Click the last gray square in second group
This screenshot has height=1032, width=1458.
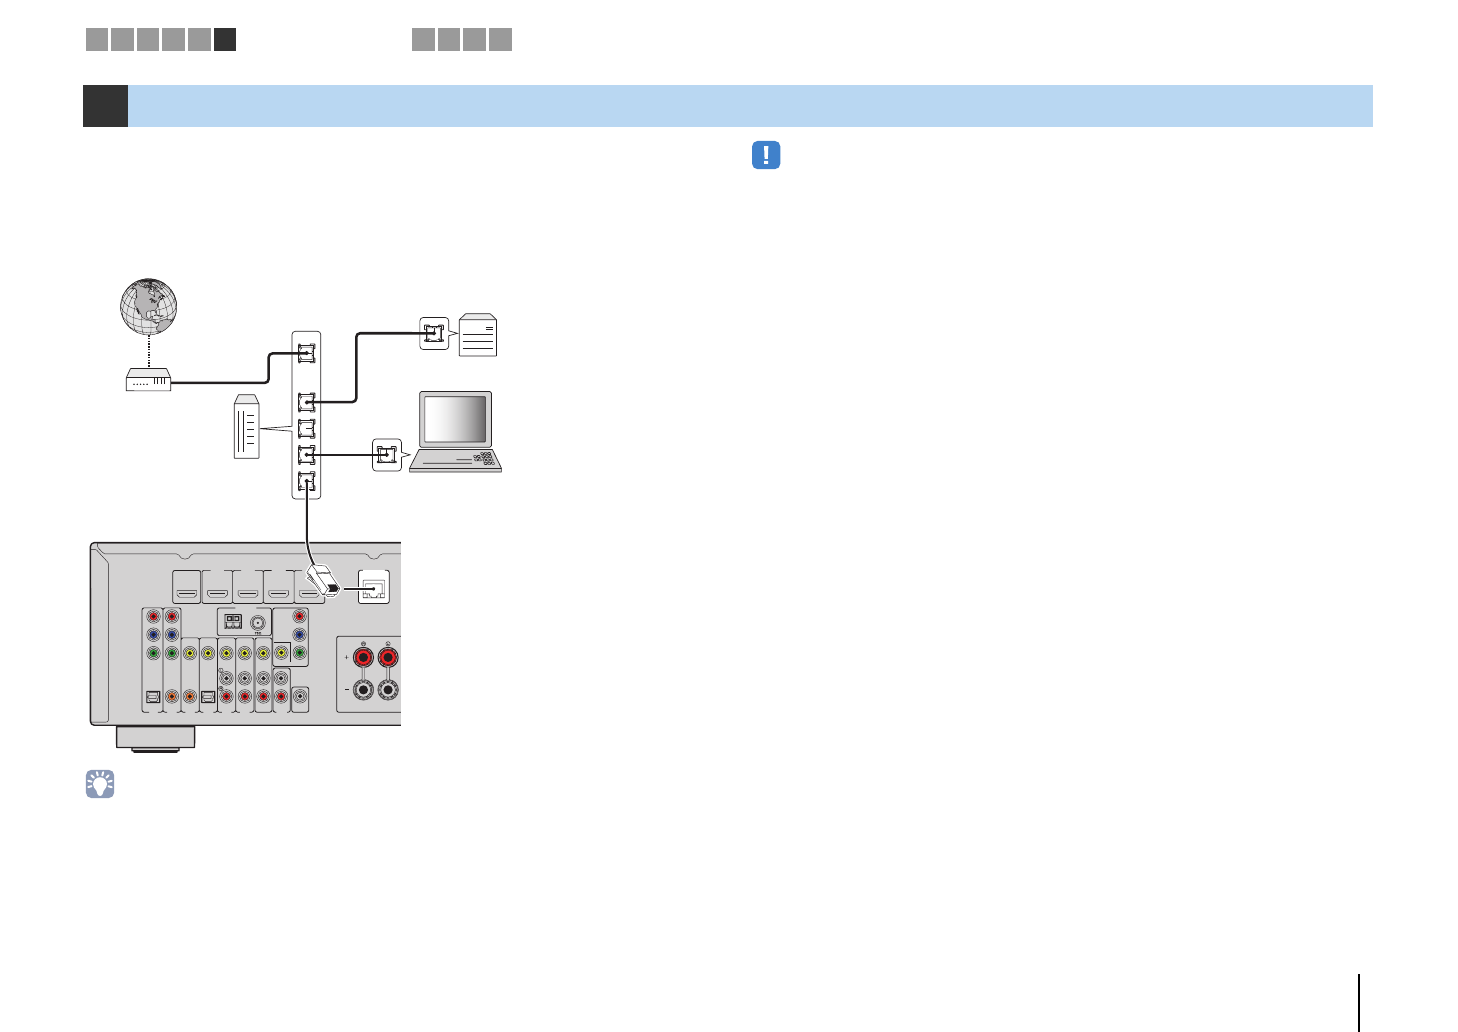click(501, 39)
